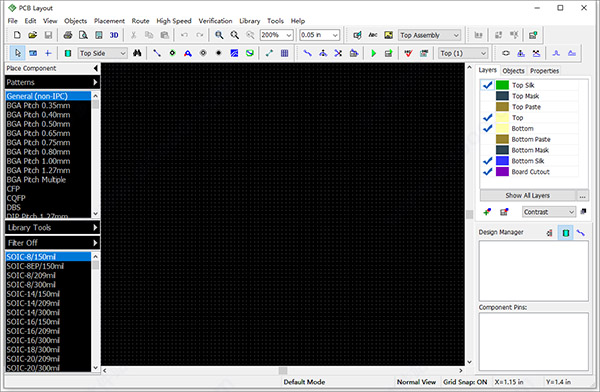Select the place table grid tool
Screen dimensions: 600x392
[284, 53]
